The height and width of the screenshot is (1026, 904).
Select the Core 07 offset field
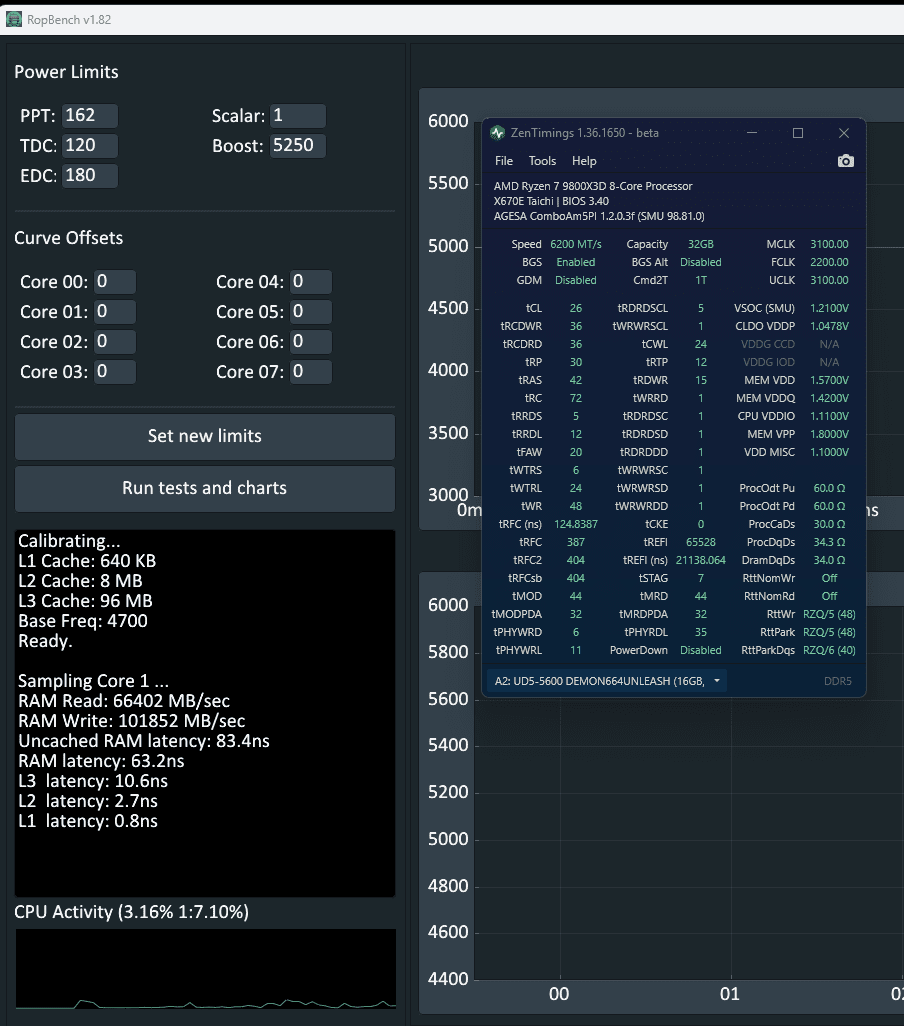tap(311, 372)
